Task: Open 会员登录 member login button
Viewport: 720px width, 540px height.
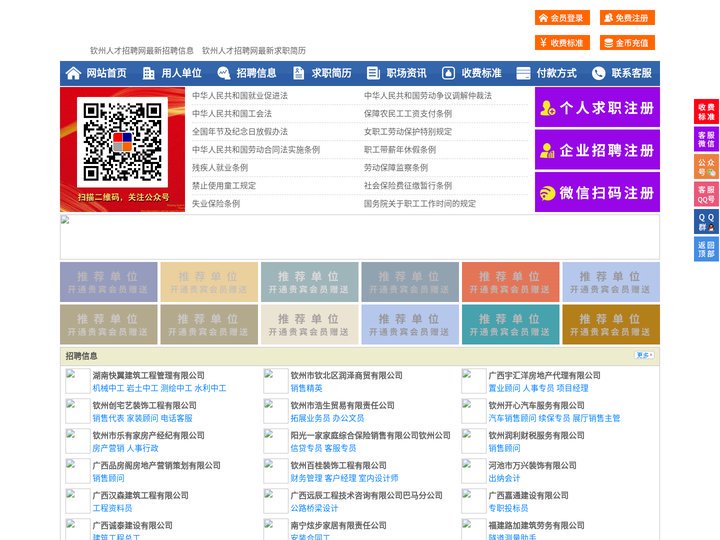Action: click(x=562, y=18)
